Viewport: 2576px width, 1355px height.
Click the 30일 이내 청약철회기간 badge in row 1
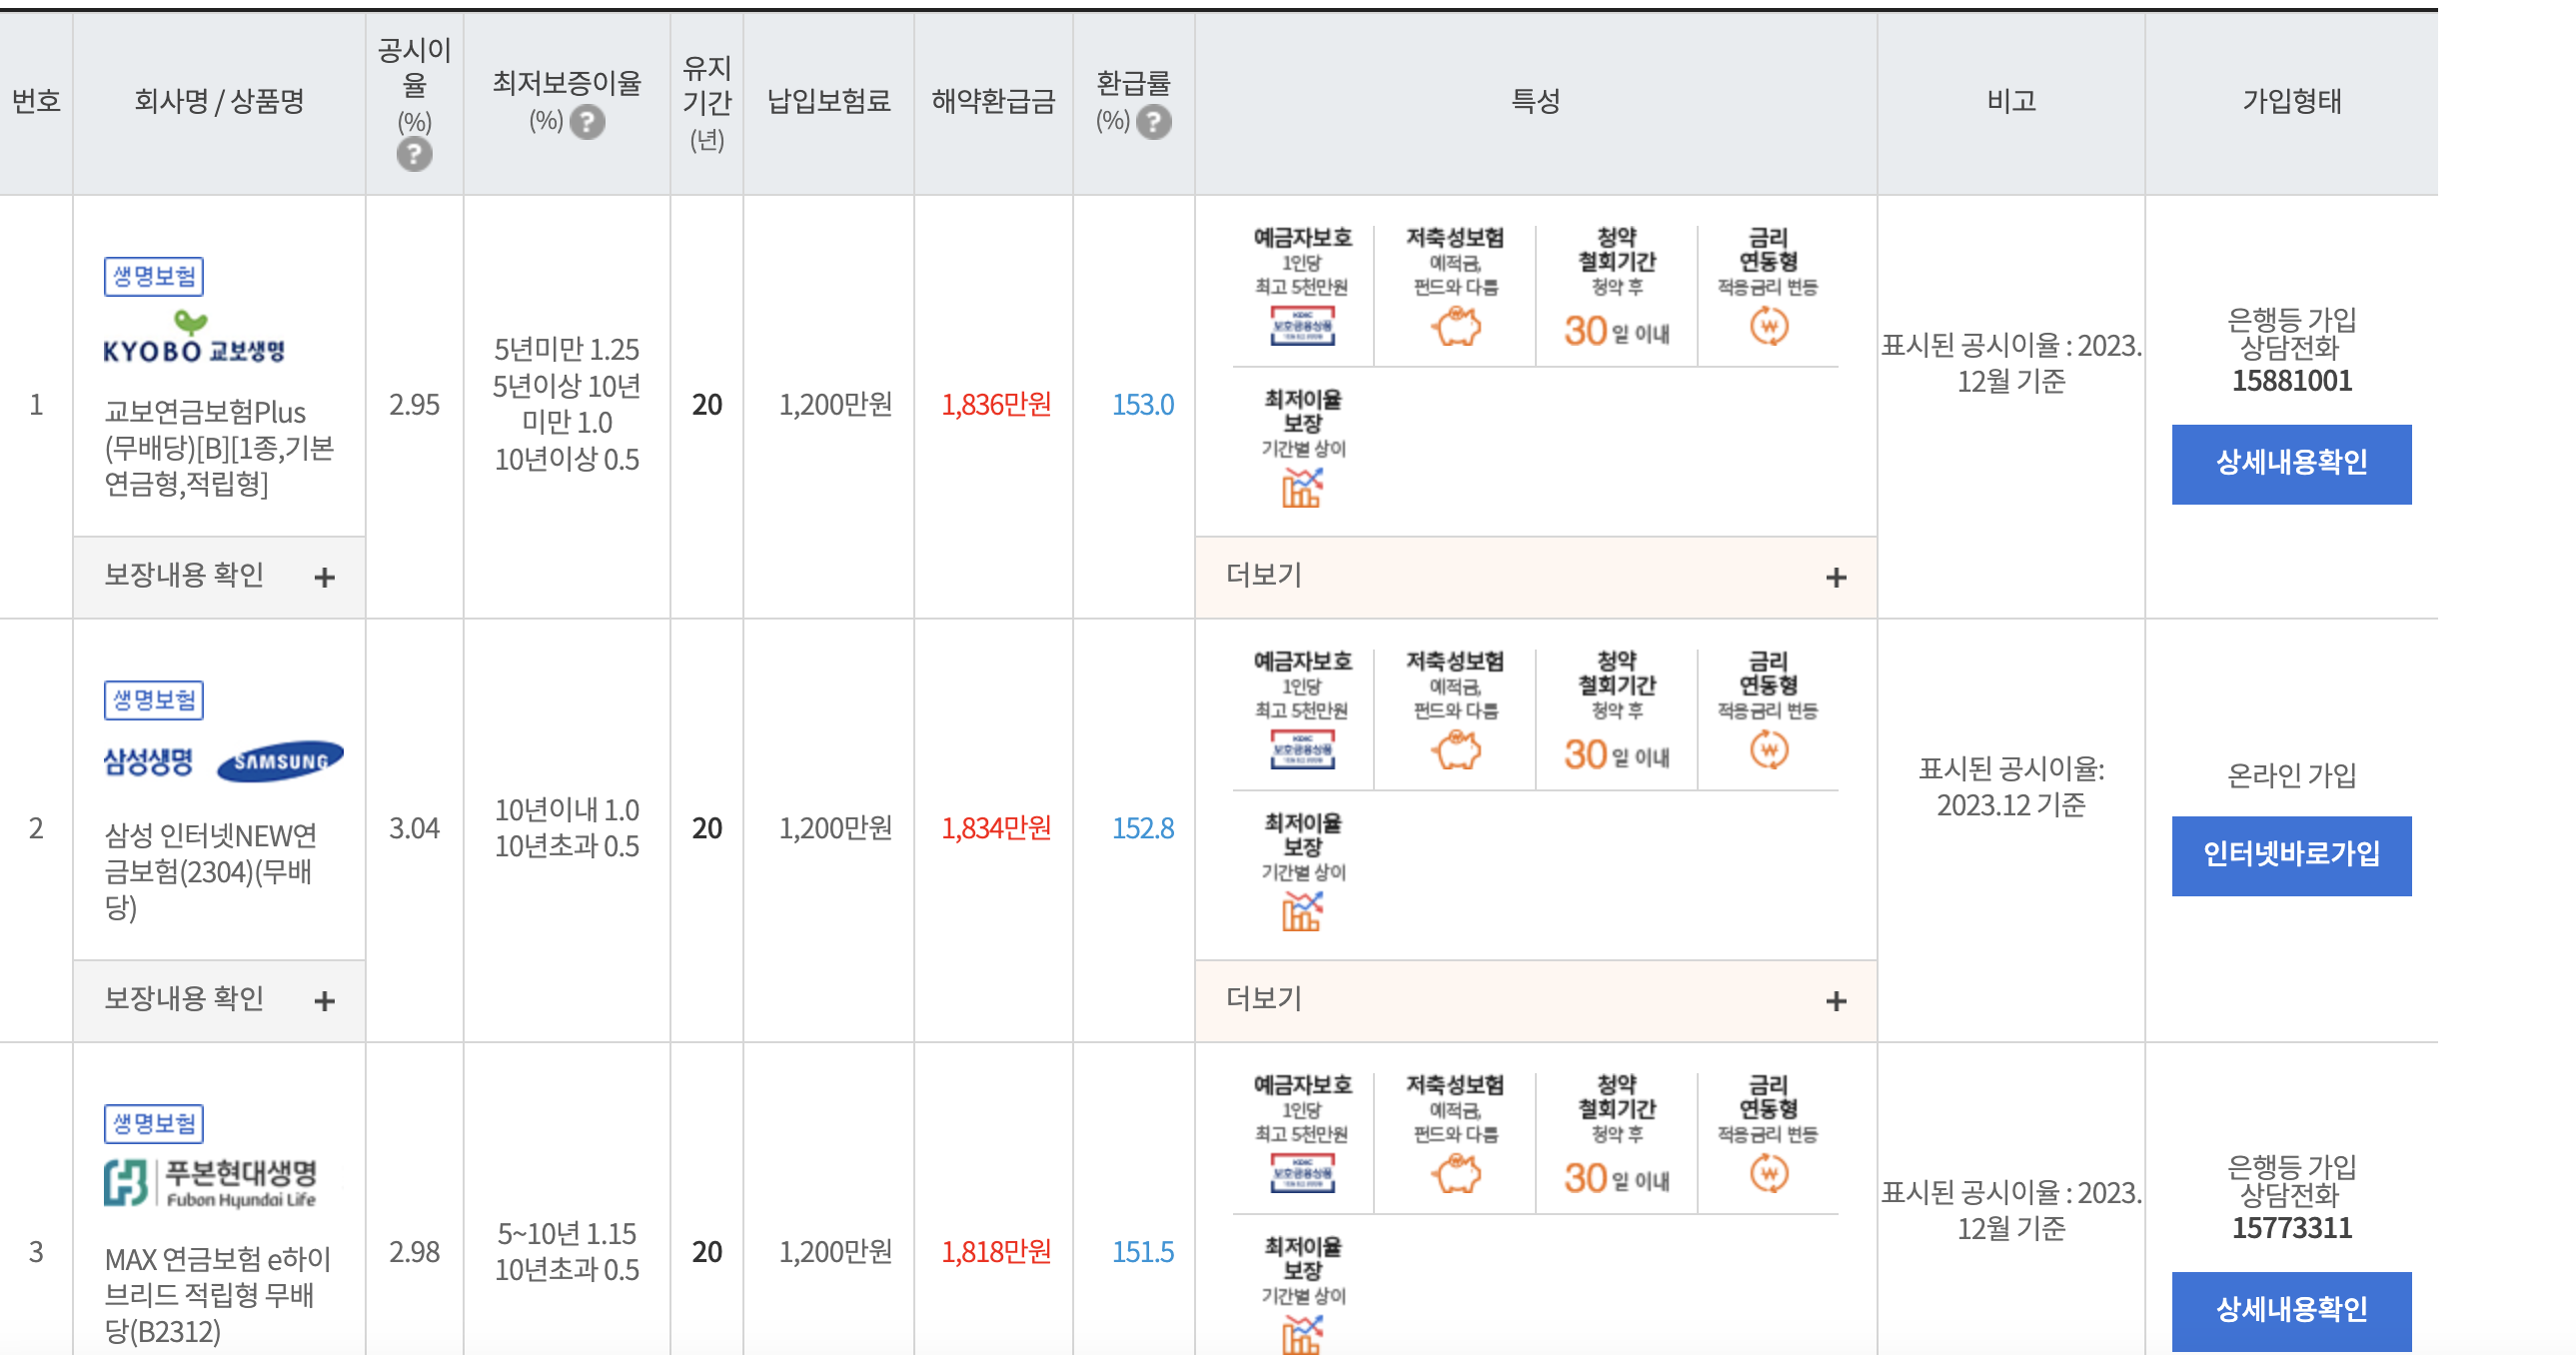point(1616,331)
